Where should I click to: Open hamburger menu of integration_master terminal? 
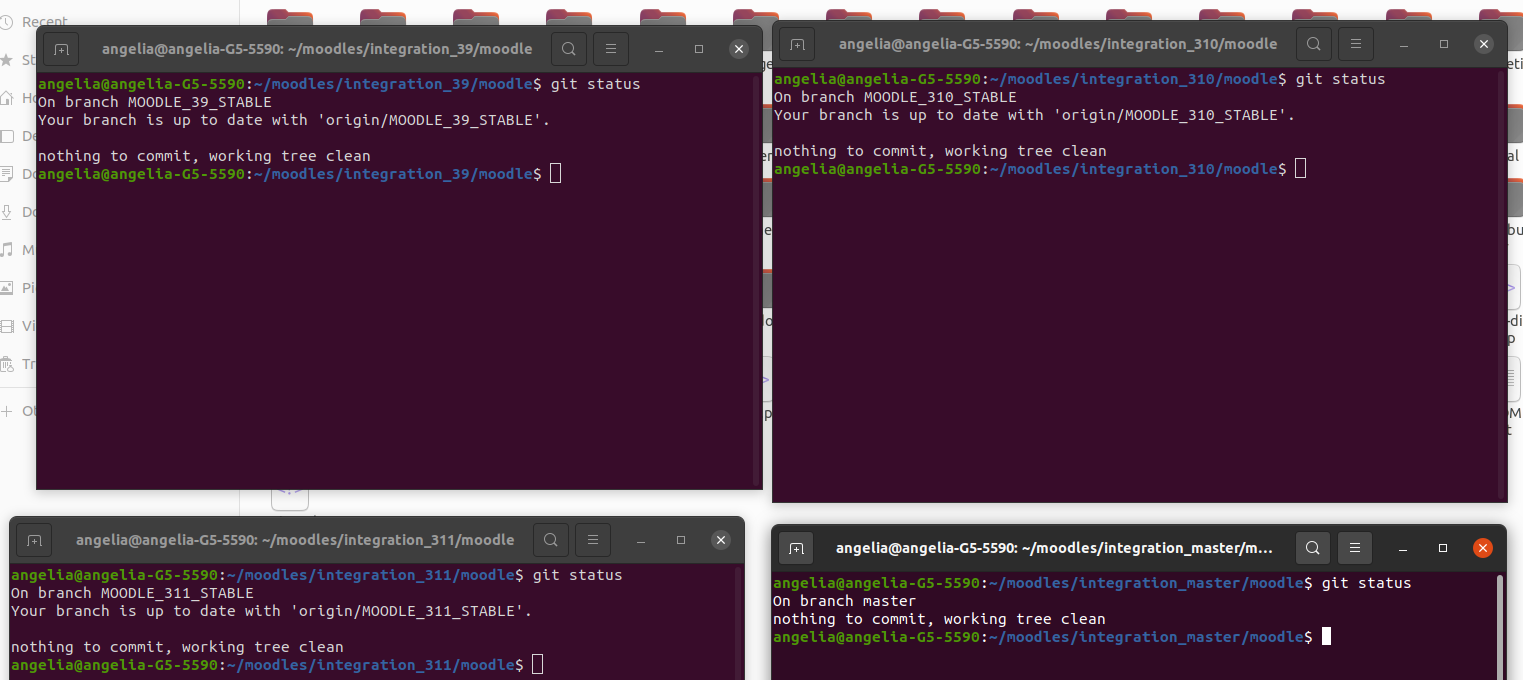pos(1355,548)
